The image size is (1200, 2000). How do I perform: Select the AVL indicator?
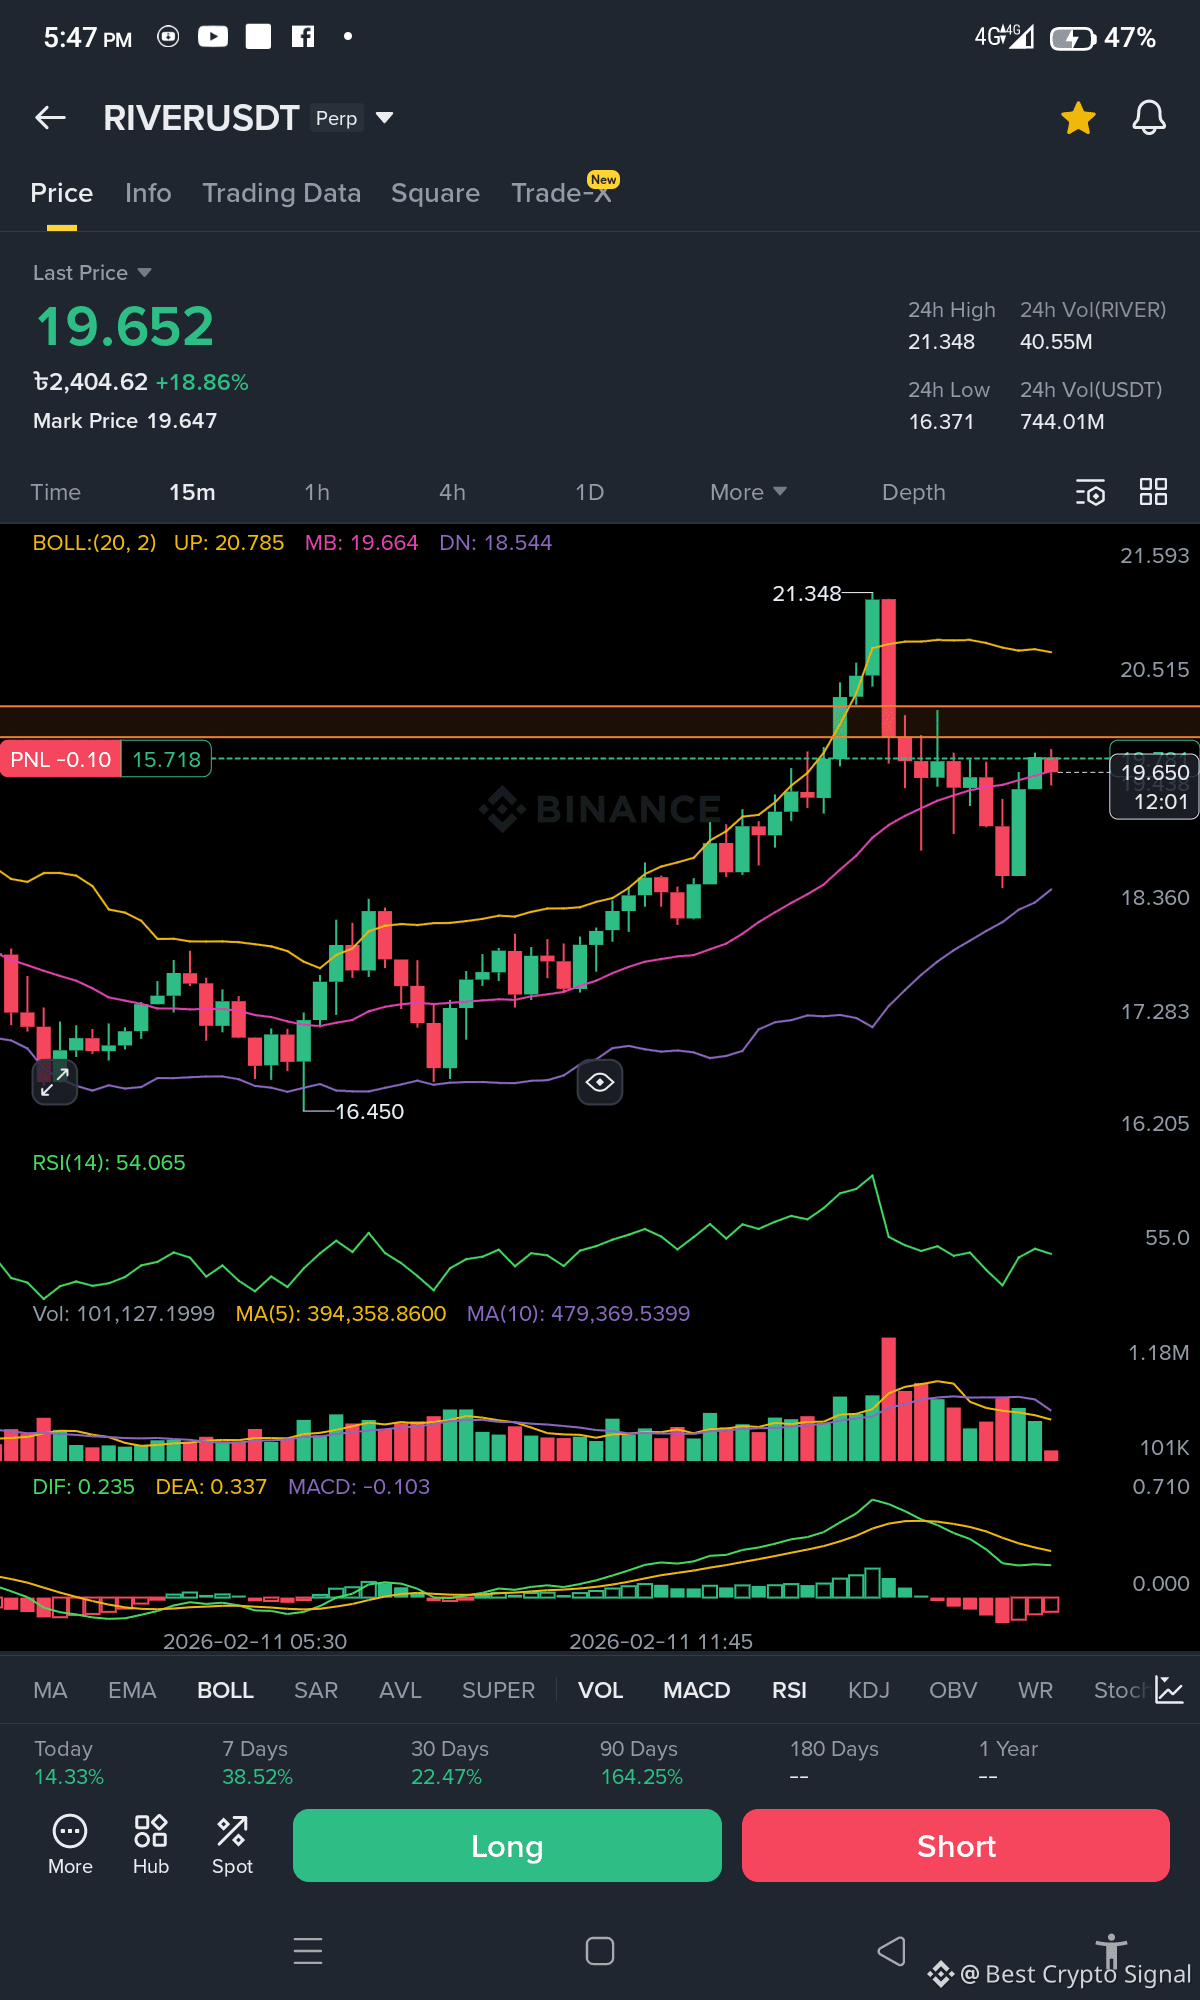coord(400,1690)
